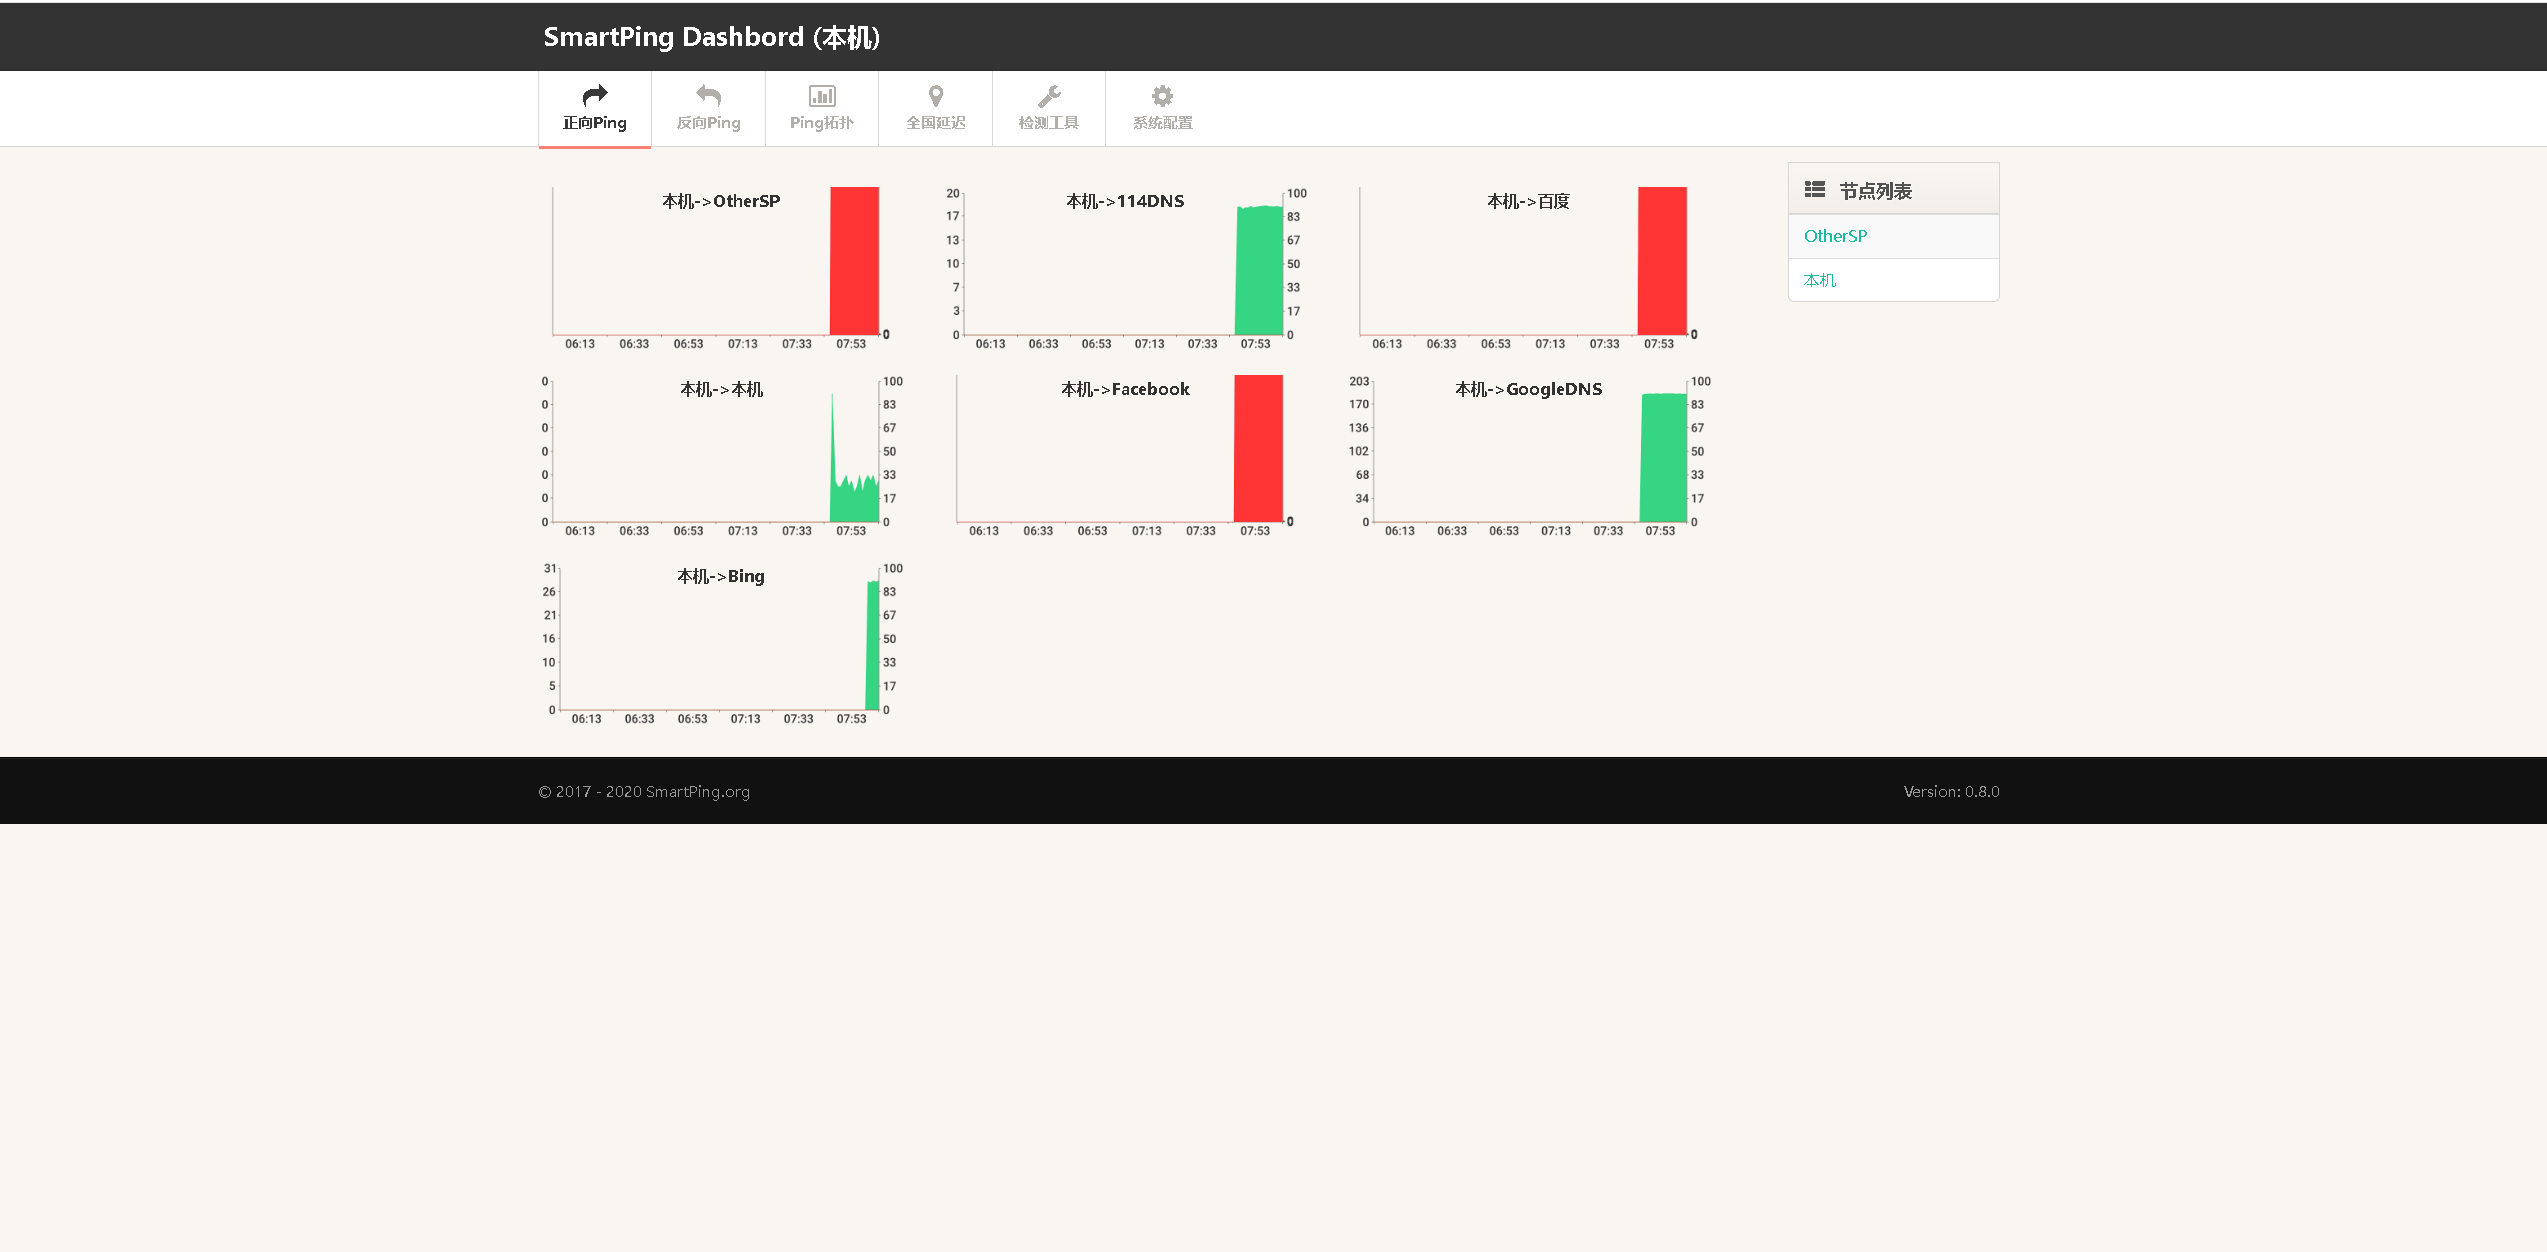Click the reverse Ping arrow icon

(x=708, y=96)
